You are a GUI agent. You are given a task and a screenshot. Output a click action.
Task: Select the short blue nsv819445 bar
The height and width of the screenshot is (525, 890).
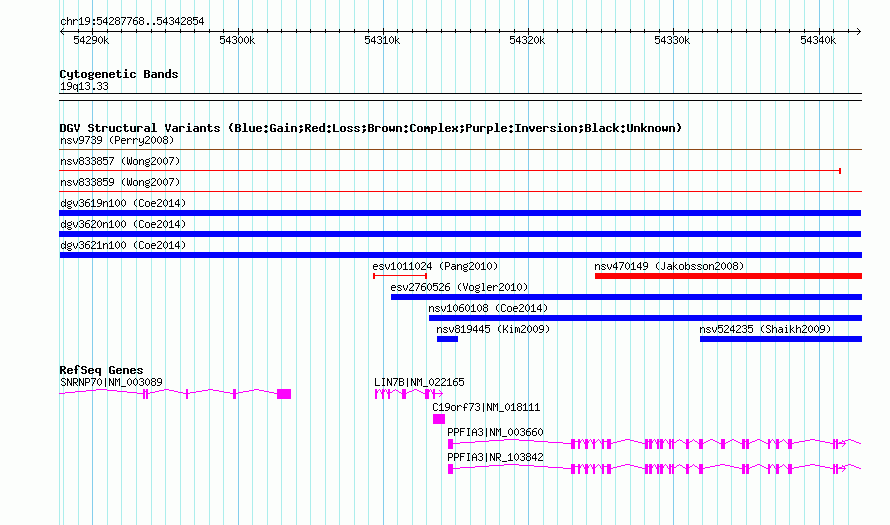(447, 339)
